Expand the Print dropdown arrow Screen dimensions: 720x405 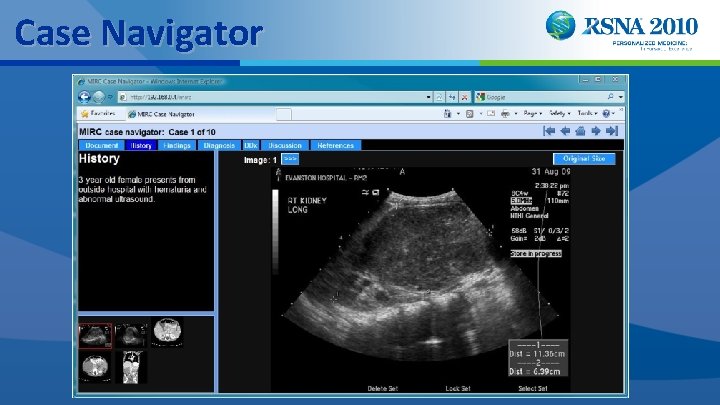click(x=516, y=113)
